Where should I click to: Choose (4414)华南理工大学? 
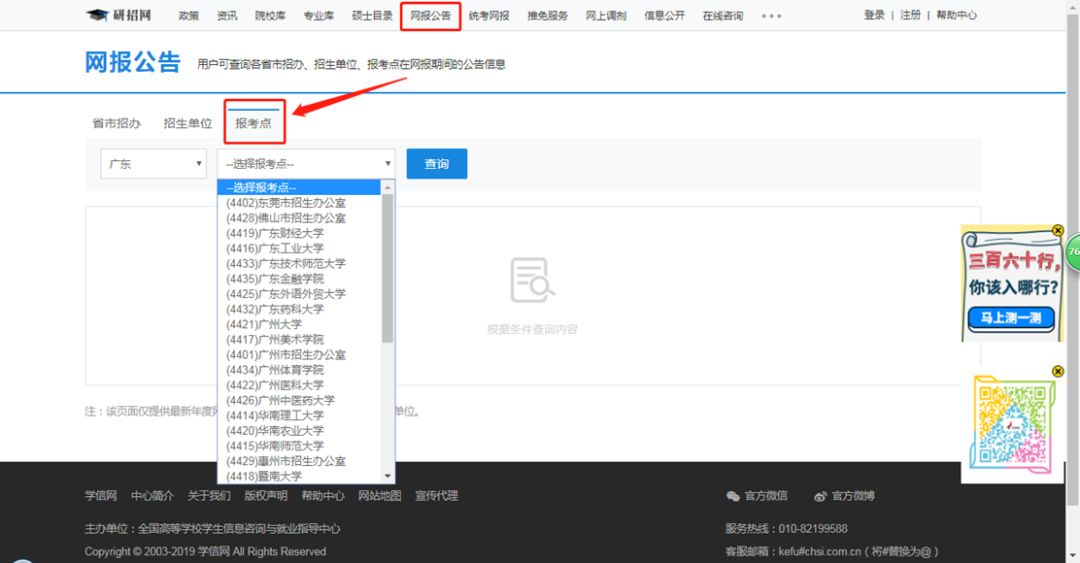300,415
